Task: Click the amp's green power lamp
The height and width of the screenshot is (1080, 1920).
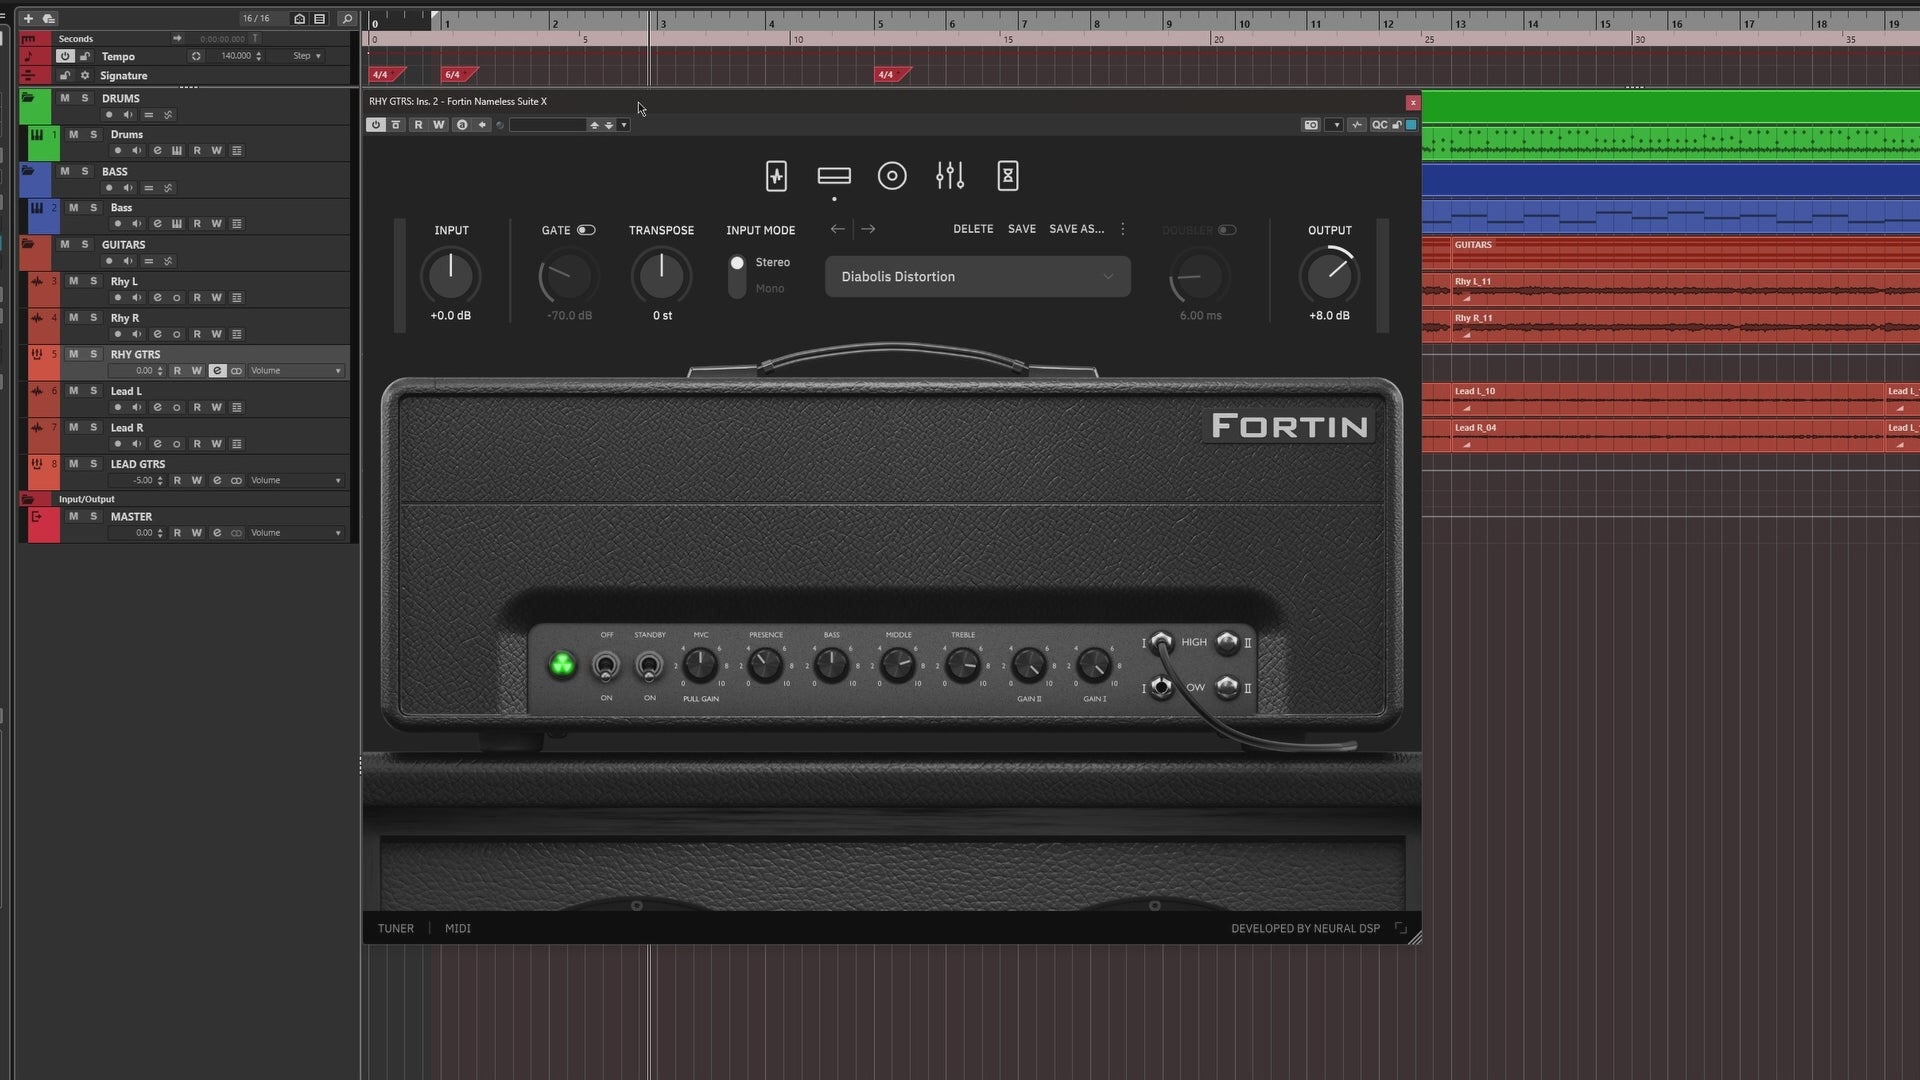Action: pyautogui.click(x=563, y=665)
